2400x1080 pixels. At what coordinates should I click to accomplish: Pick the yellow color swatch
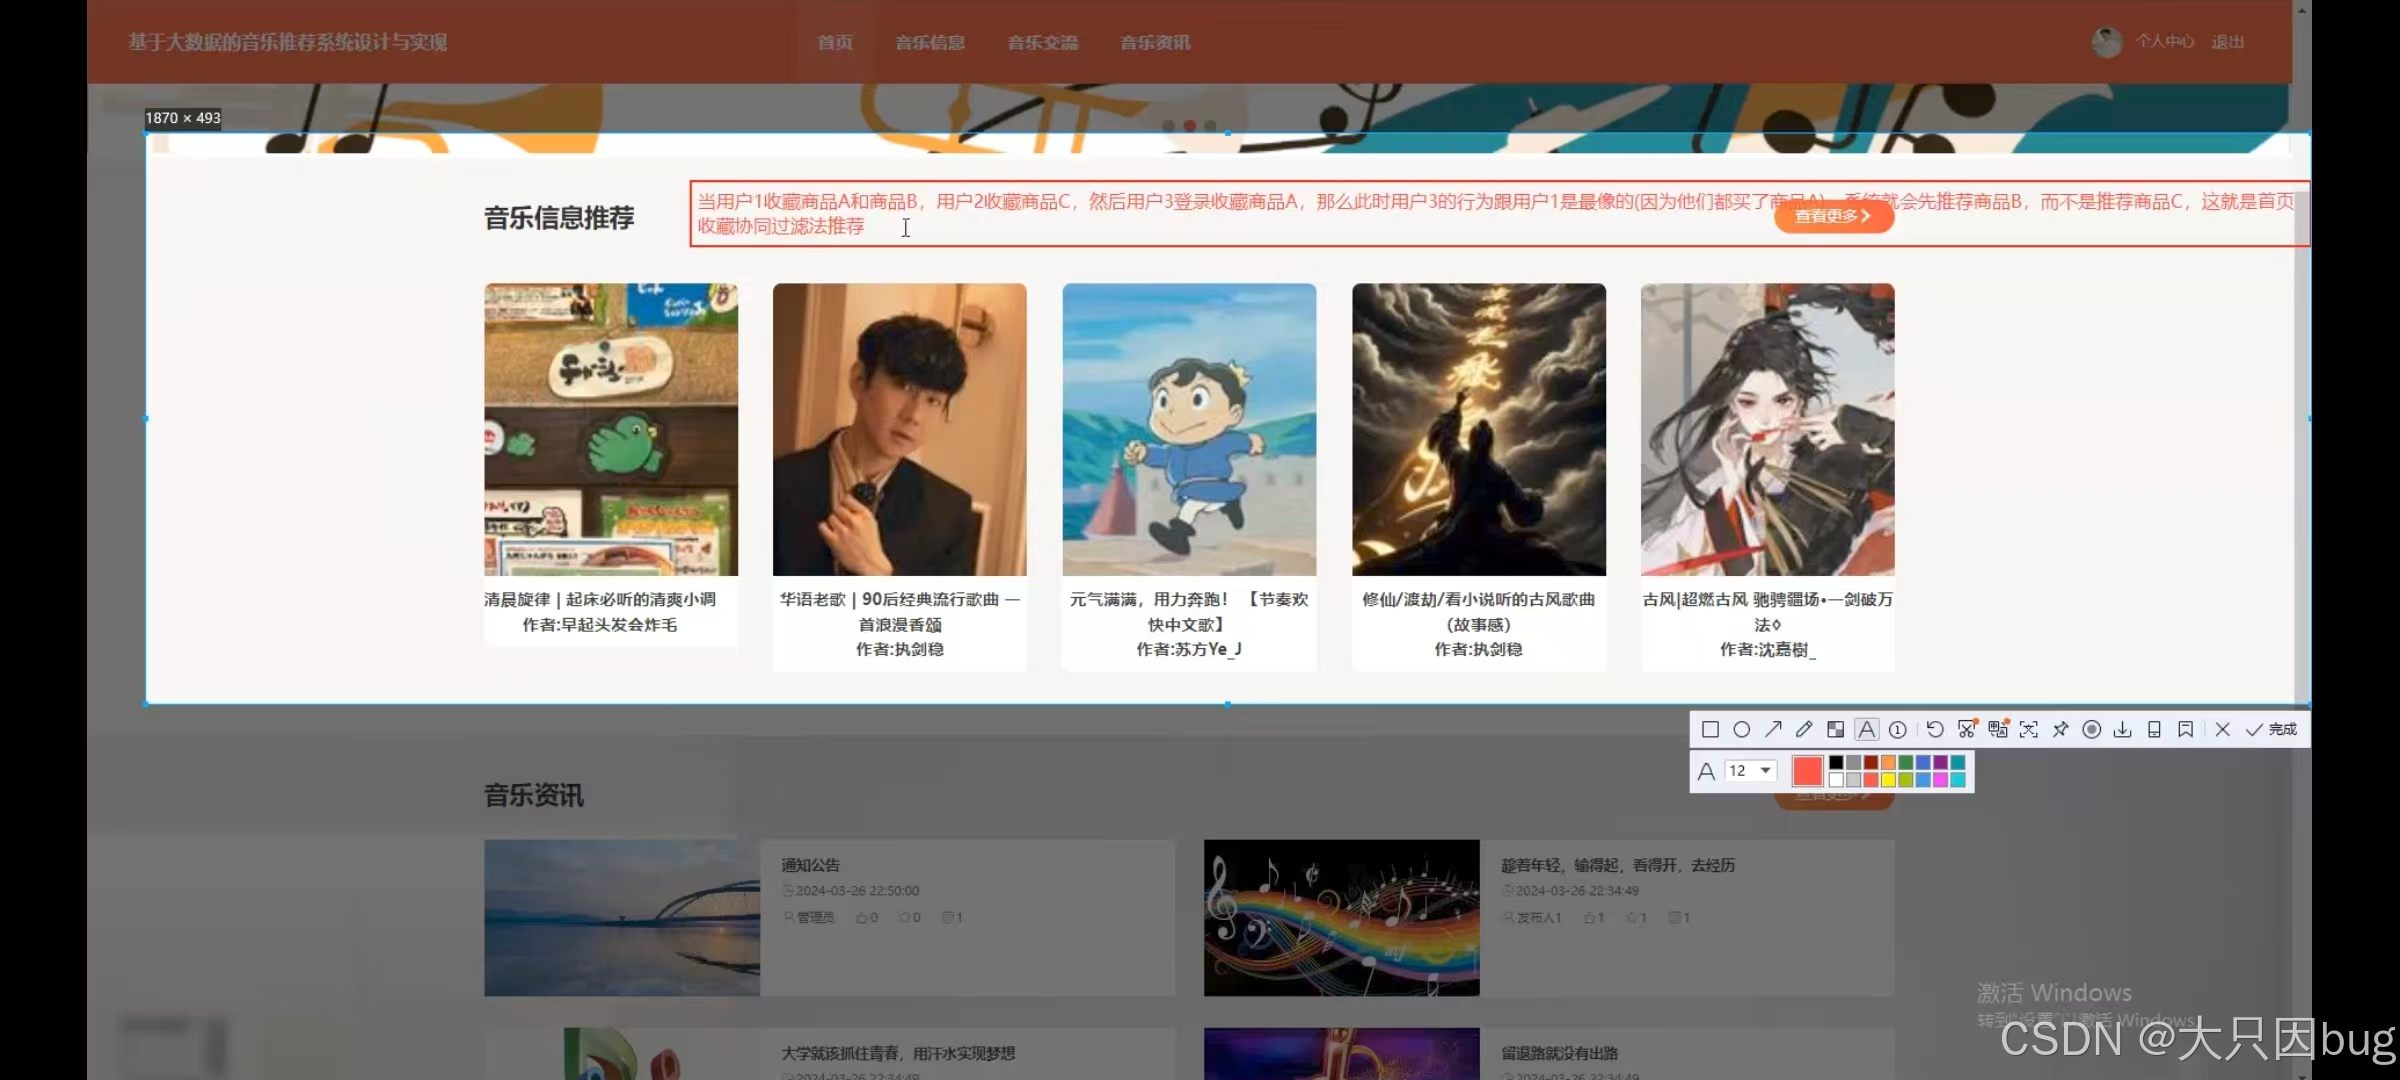click(1888, 779)
